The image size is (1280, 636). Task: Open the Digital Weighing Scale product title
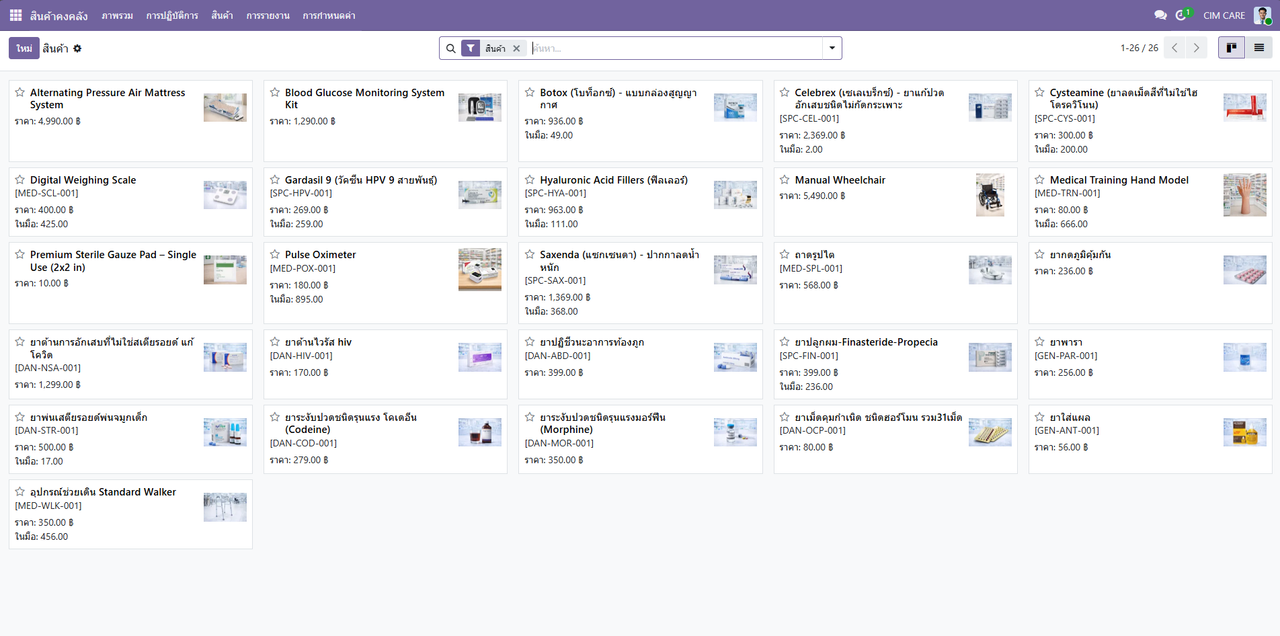pos(83,180)
